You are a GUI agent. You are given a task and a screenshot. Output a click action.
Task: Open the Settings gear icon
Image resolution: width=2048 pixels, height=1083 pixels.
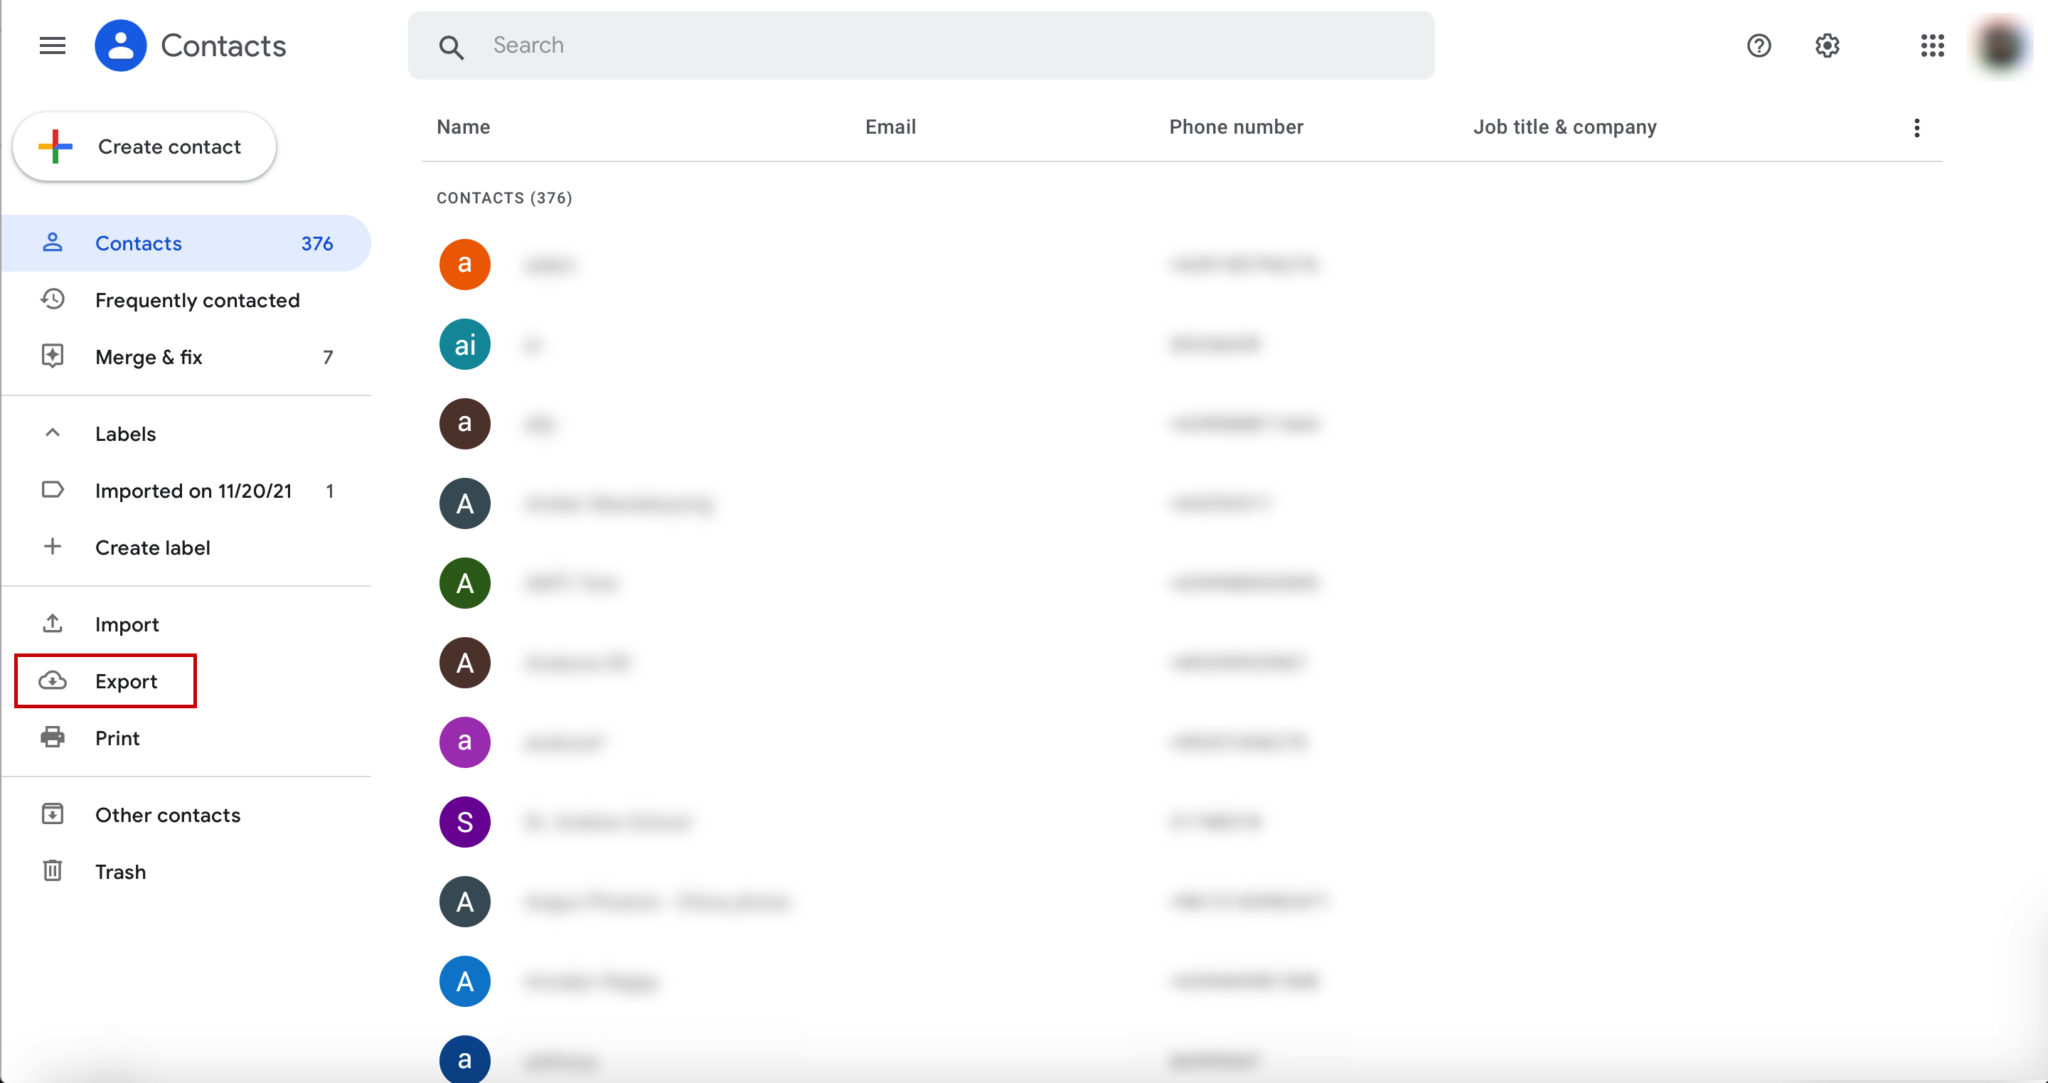point(1827,46)
